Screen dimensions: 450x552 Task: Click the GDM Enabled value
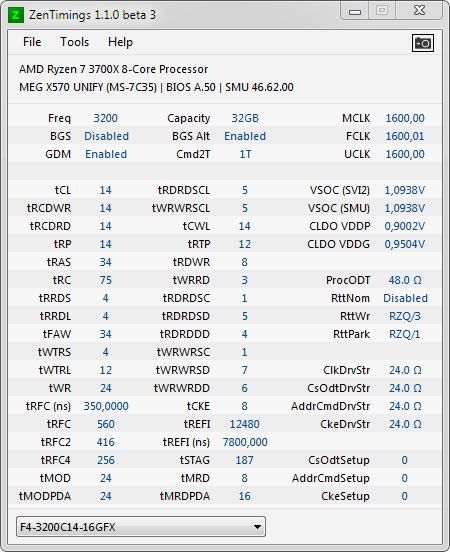pyautogui.click(x=106, y=154)
